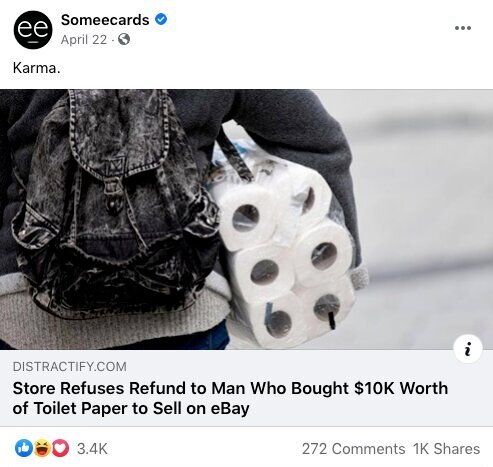The image size is (493, 467).
Task: Click the denim backpack in the photo
Action: [x=113, y=200]
